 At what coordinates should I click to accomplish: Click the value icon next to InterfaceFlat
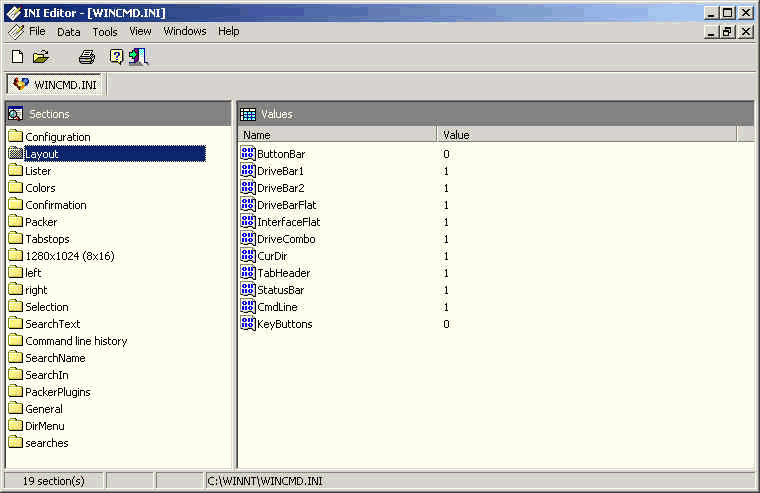pos(248,222)
